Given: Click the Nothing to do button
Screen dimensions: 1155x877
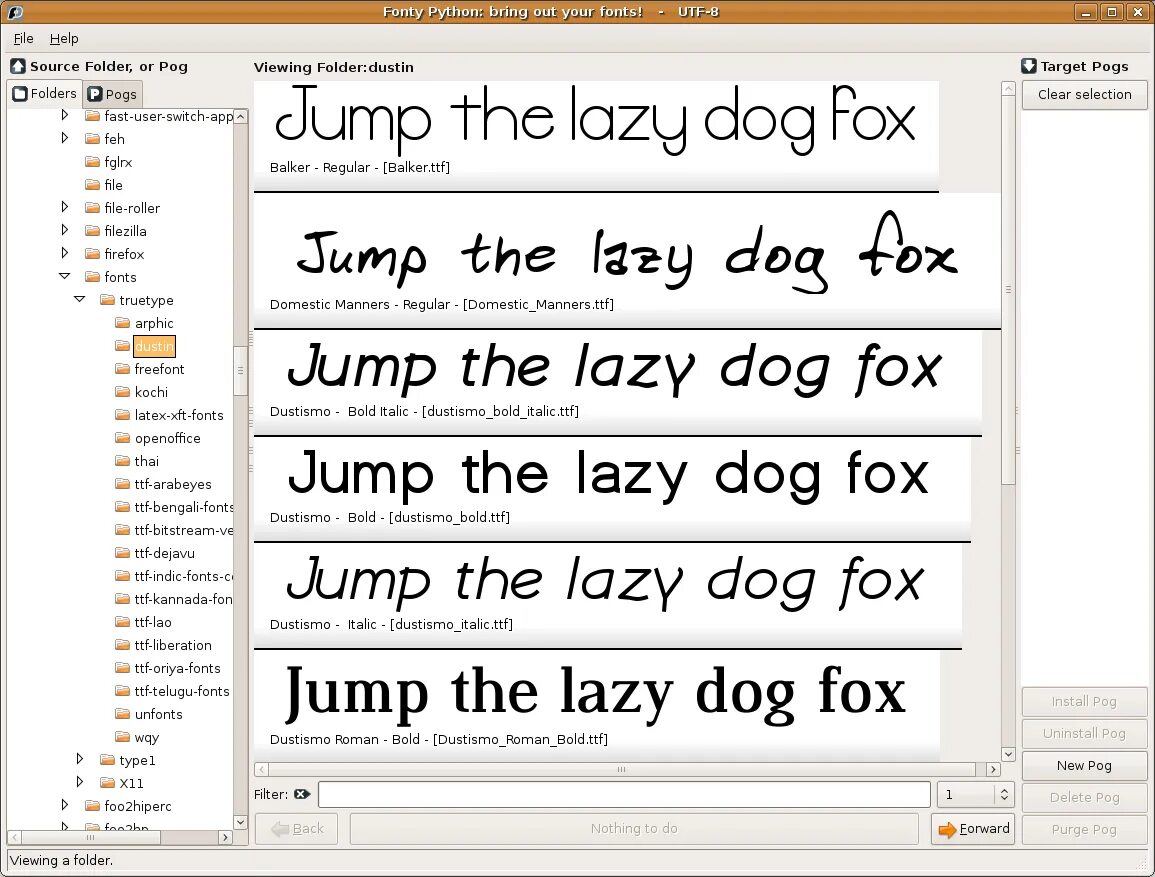Looking at the screenshot, I should pyautogui.click(x=634, y=829).
